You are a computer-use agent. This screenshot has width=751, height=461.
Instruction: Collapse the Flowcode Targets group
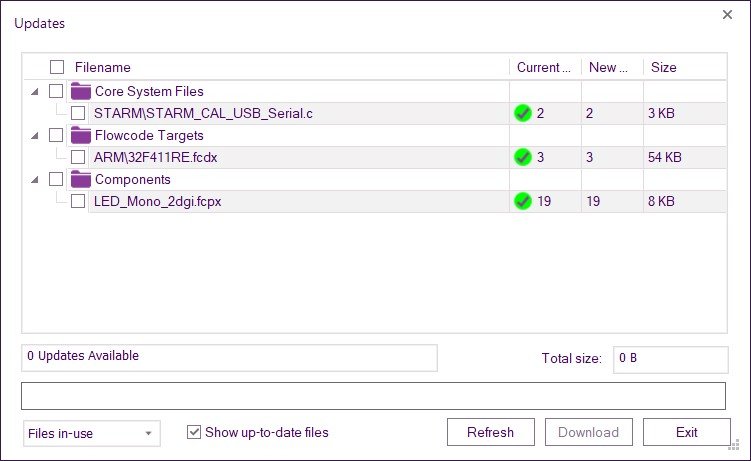tap(34, 135)
